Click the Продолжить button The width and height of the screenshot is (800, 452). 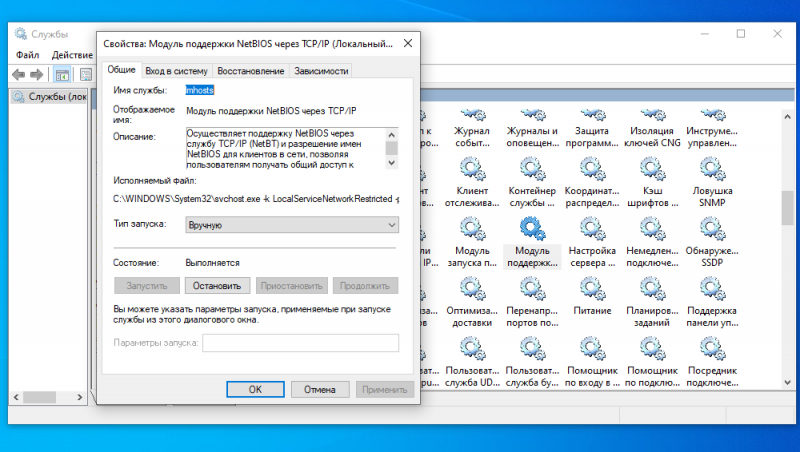click(365, 286)
